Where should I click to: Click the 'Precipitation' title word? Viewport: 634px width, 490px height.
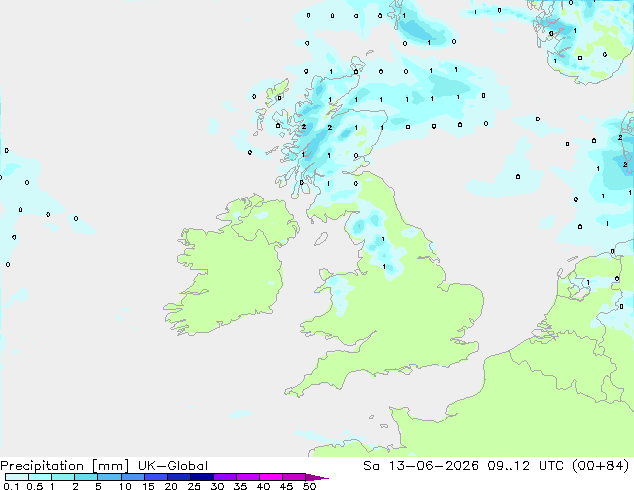point(42,466)
